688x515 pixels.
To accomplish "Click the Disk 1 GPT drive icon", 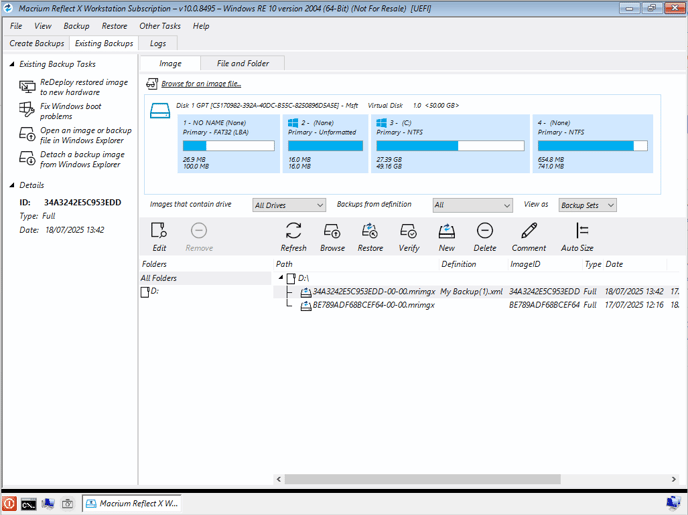I will tap(160, 111).
